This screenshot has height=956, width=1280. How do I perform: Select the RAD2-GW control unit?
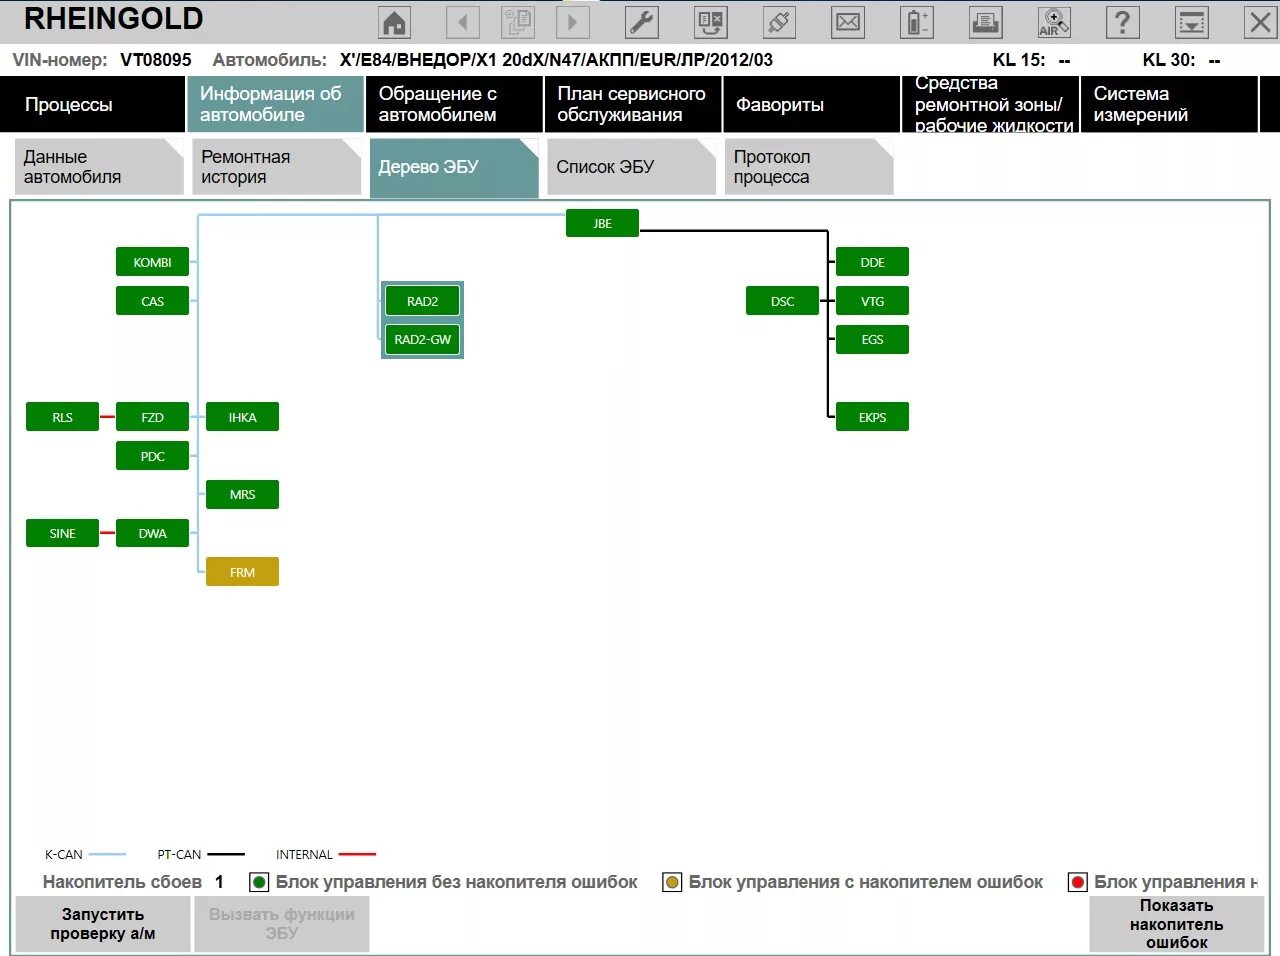422,339
